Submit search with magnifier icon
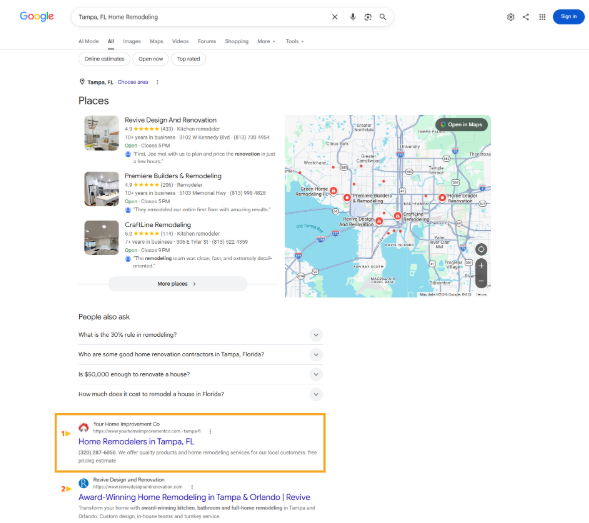 click(x=382, y=17)
